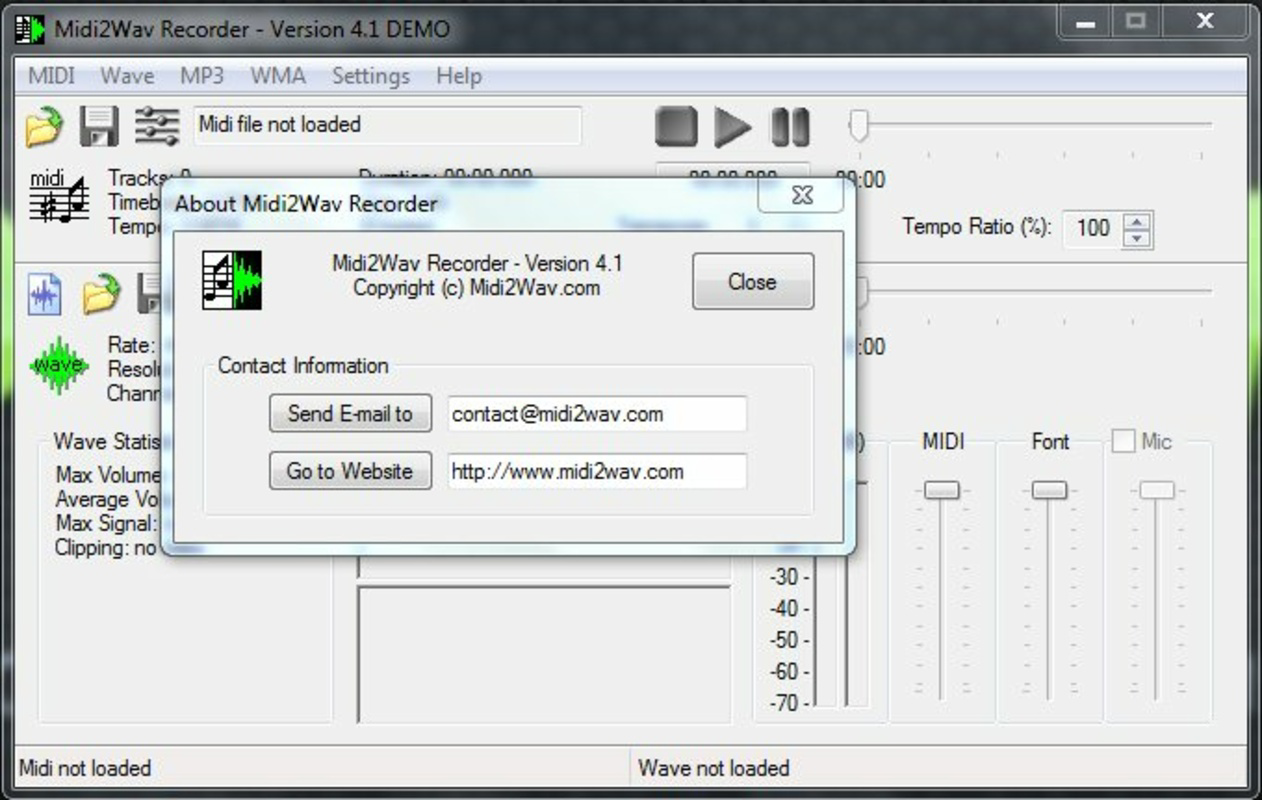Click the Go to Website button
Screen dimensions: 1262x800
[x=350, y=471]
